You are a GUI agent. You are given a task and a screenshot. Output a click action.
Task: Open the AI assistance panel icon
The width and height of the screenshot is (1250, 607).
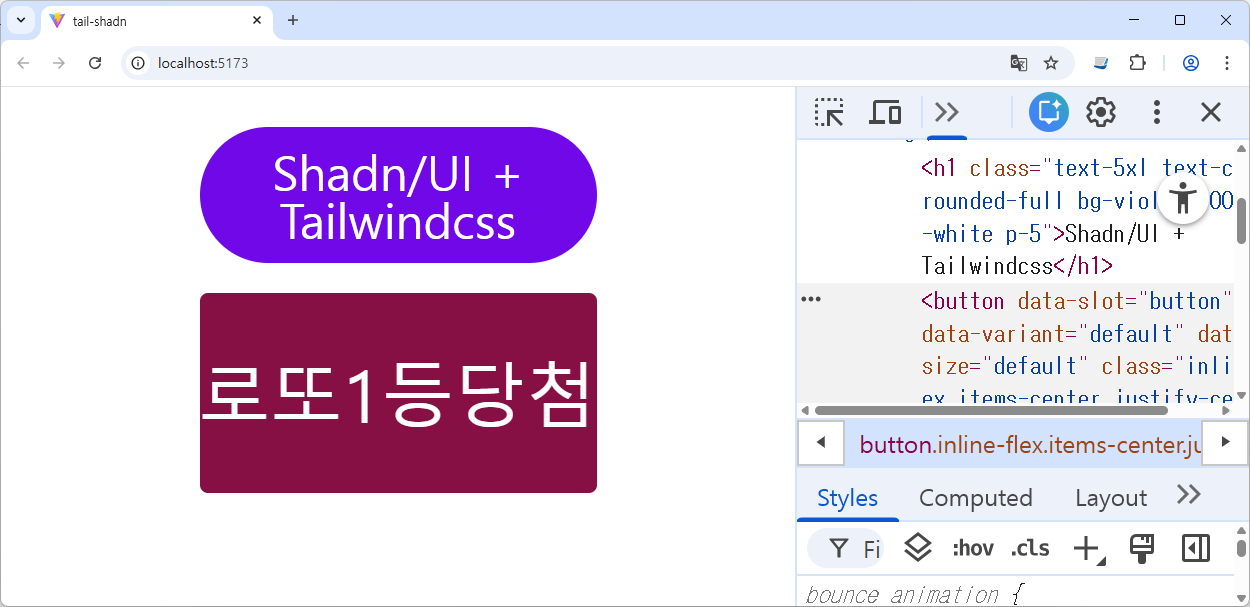[1048, 112]
